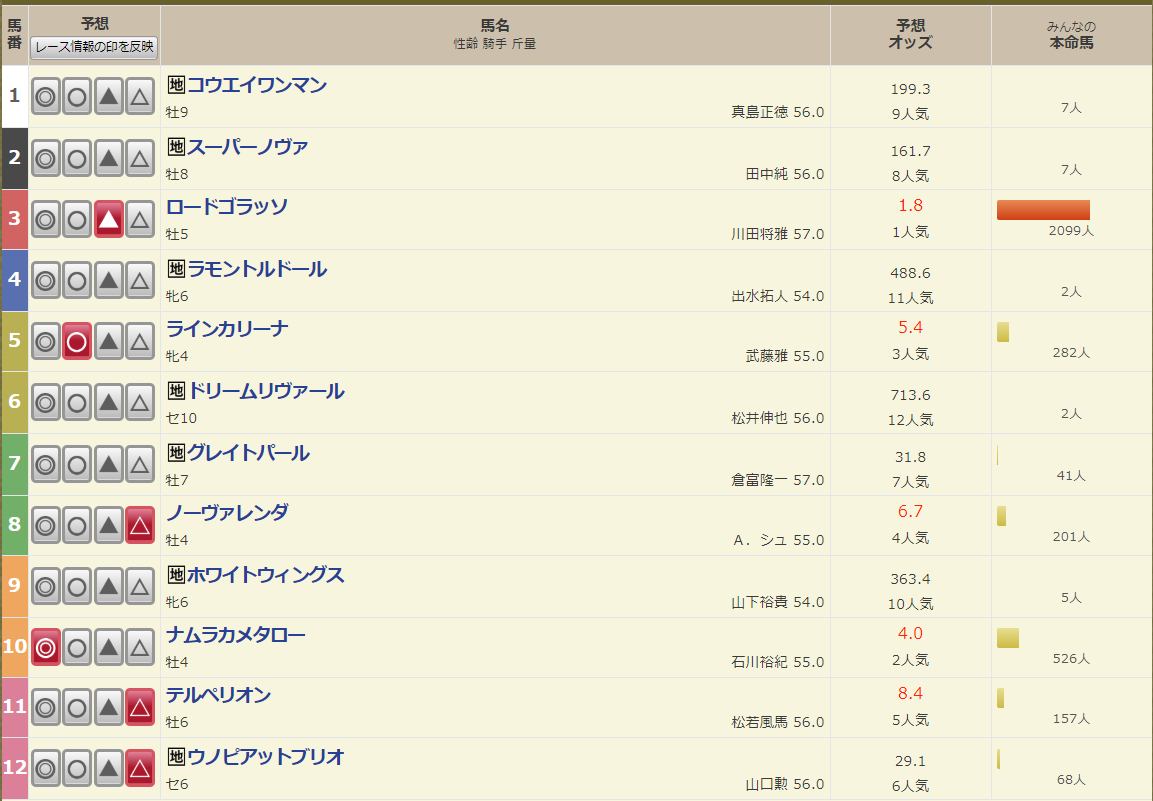Set double-circle mark for ロードゴラッソ
Image resolution: width=1153 pixels, height=801 pixels.
tap(46, 219)
